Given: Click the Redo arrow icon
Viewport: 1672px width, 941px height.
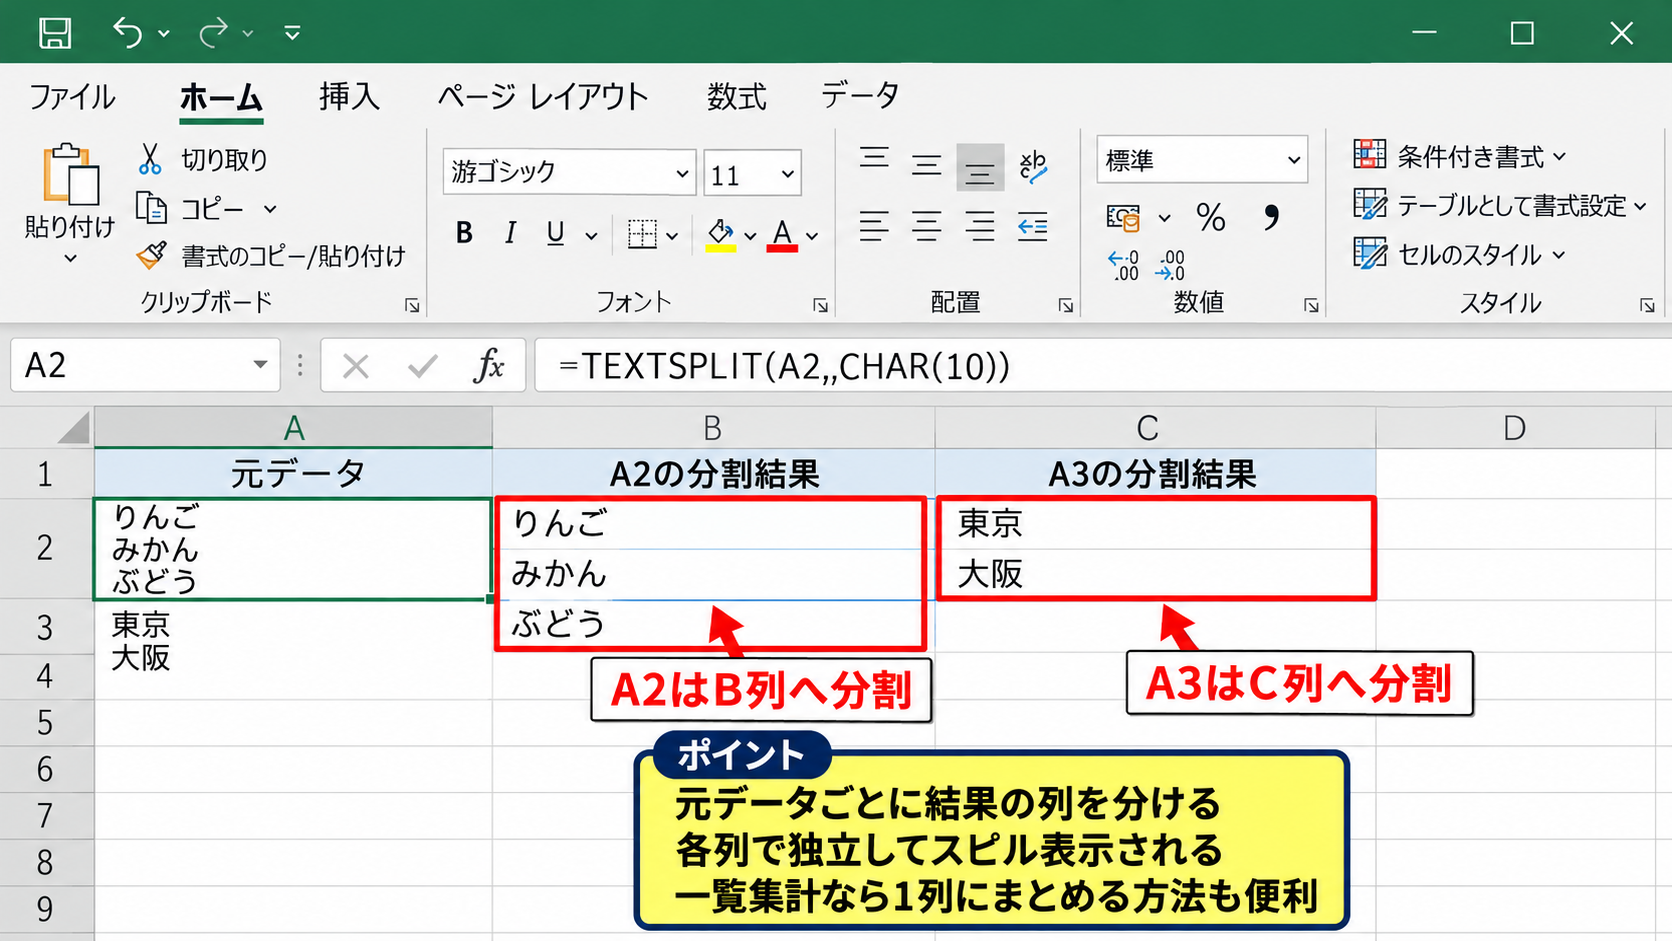Looking at the screenshot, I should (213, 33).
